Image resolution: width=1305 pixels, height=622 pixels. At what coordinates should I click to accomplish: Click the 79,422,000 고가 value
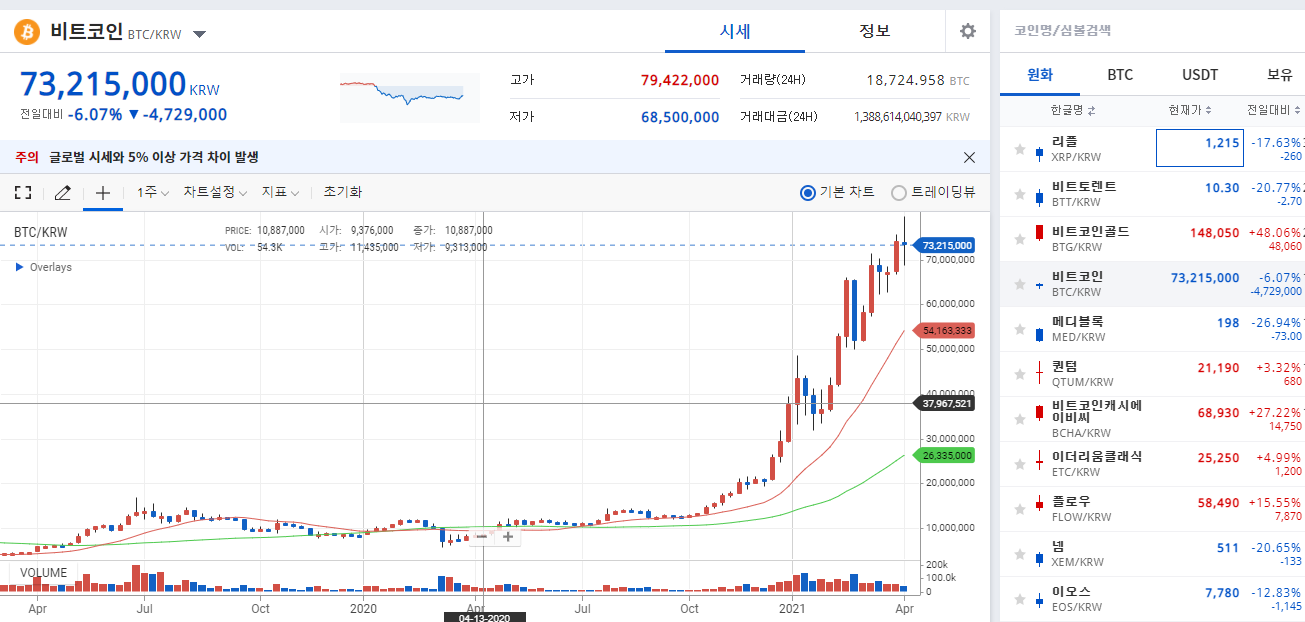click(680, 80)
